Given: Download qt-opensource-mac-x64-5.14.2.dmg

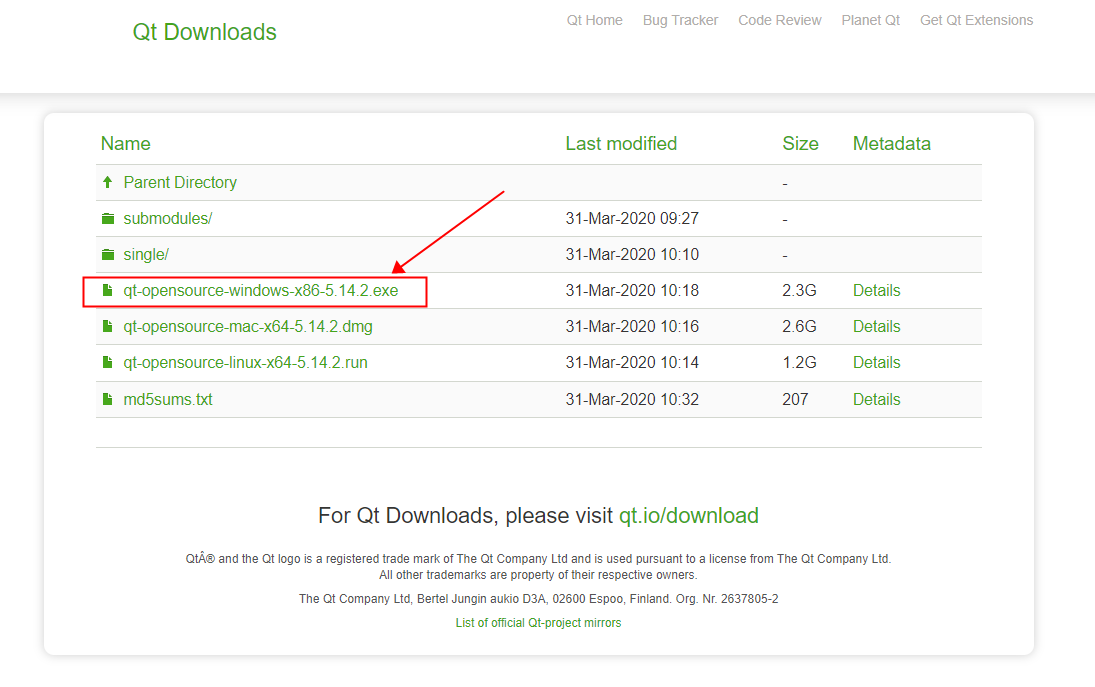Looking at the screenshot, I should [x=248, y=327].
